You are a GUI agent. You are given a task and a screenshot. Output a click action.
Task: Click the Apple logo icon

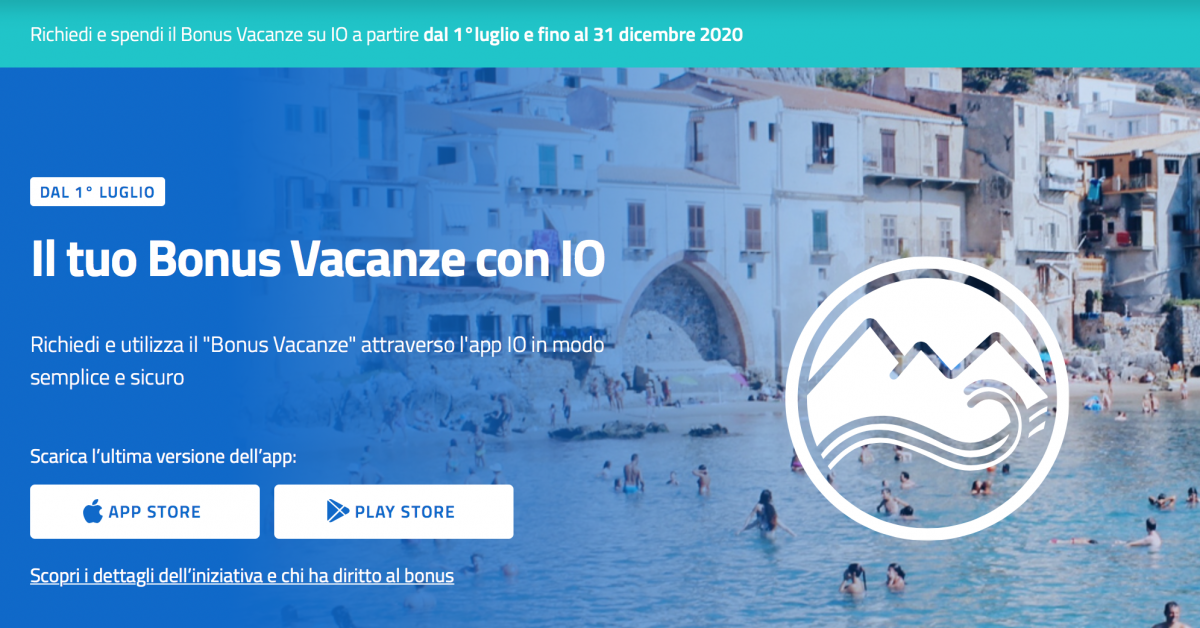[x=93, y=512]
